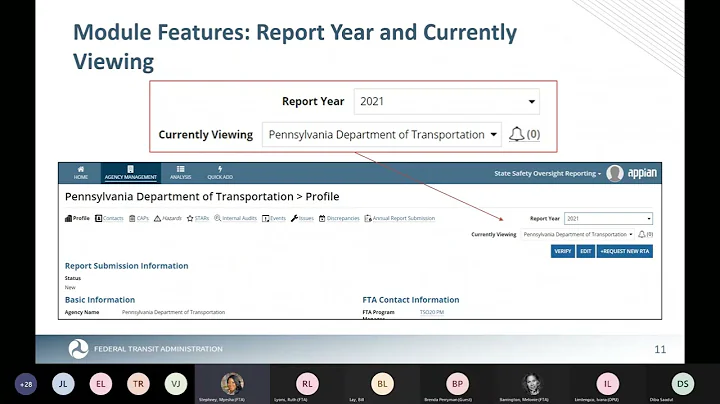Select participant avatar TR
This screenshot has width=720, height=404.
click(138, 384)
